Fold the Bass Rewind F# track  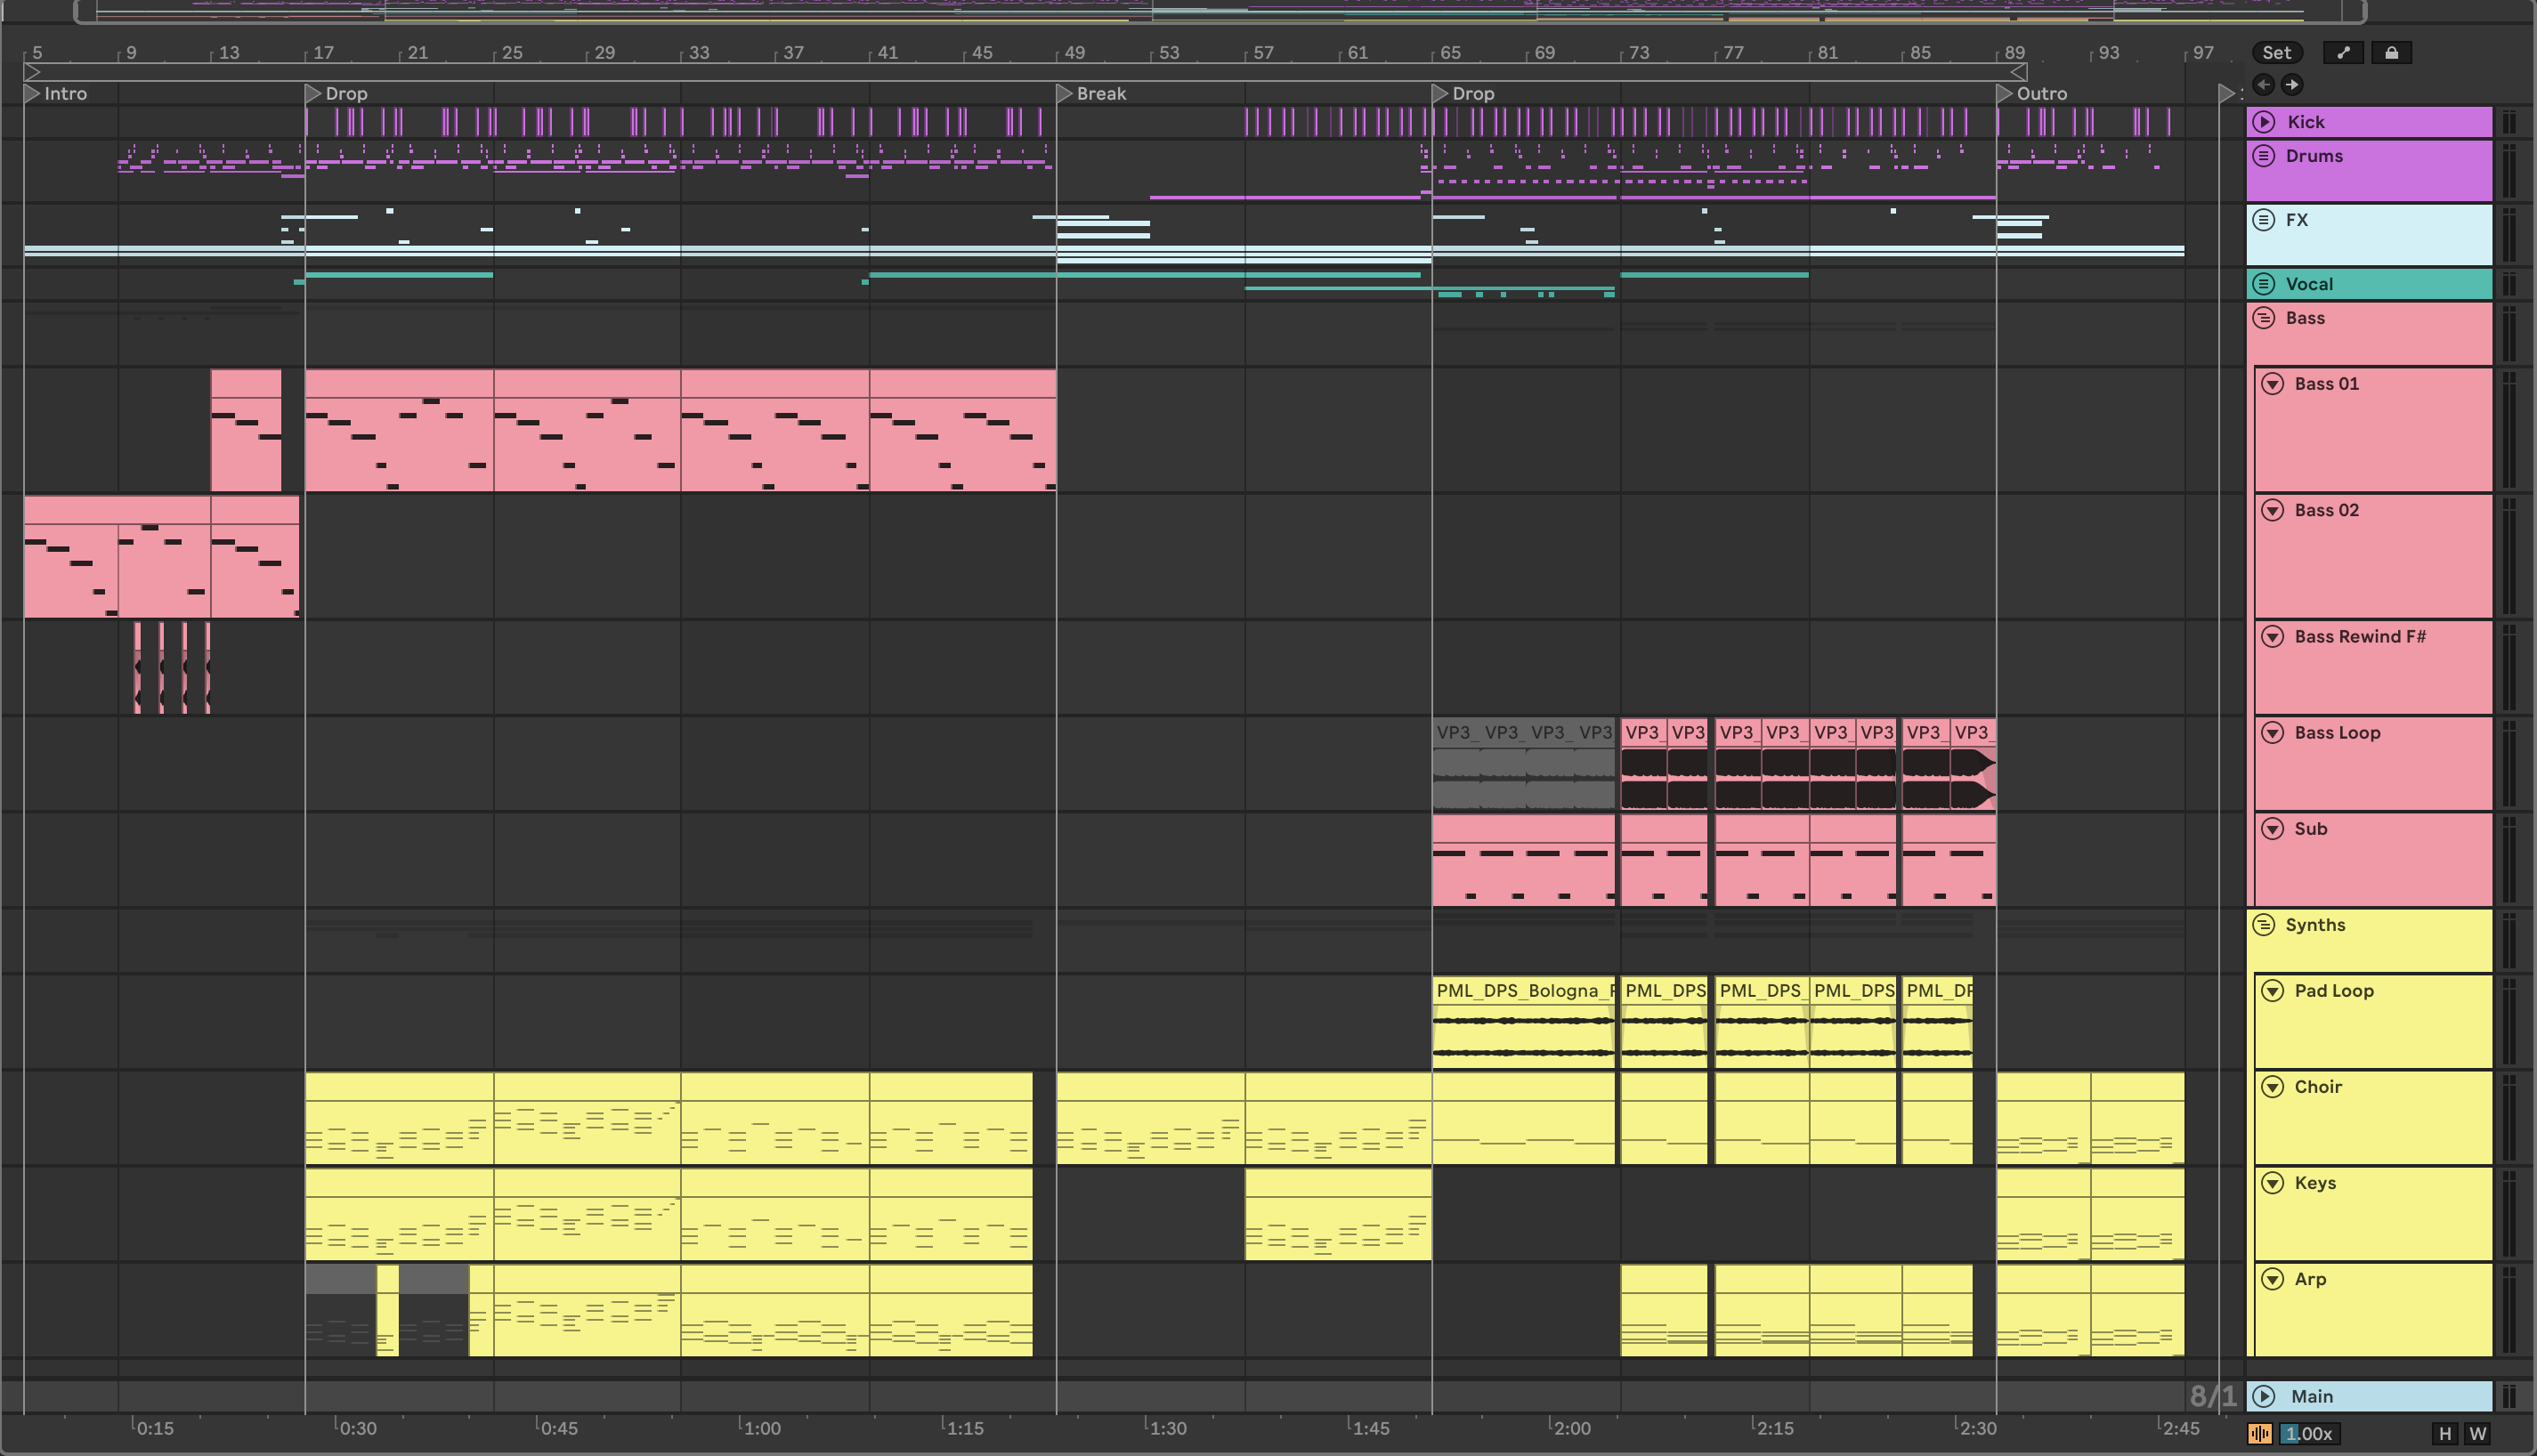pos(2273,637)
